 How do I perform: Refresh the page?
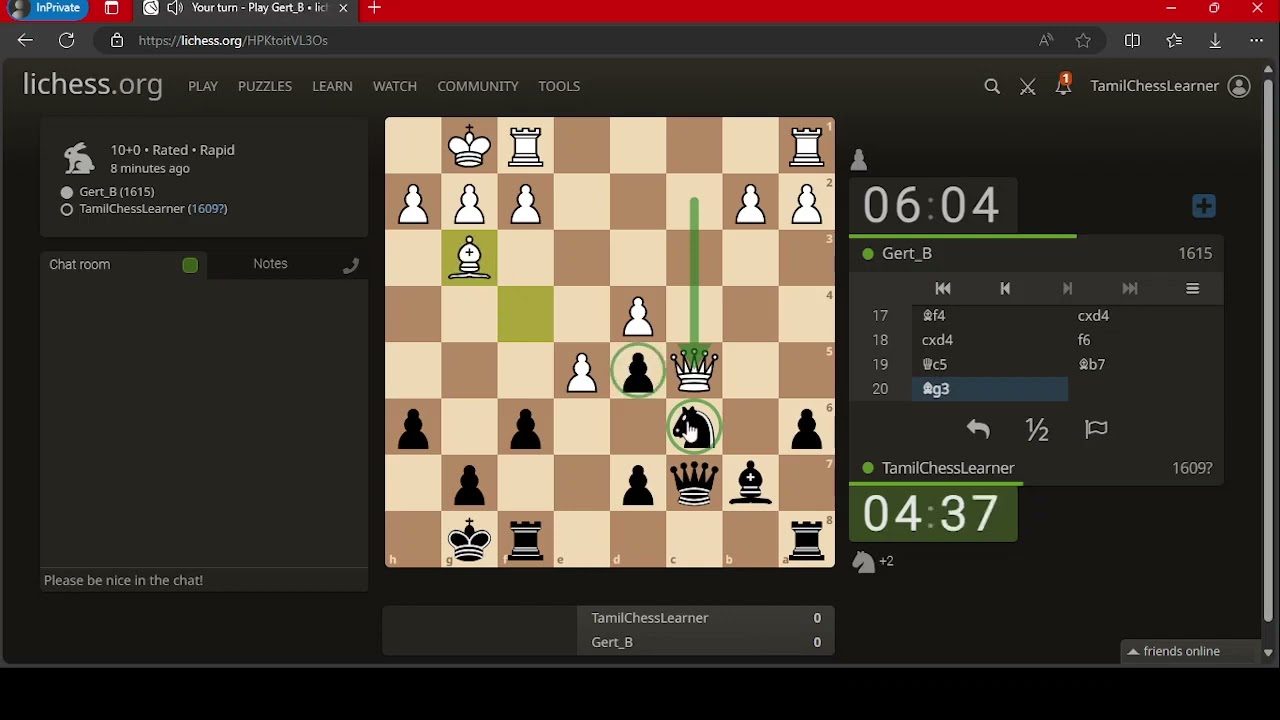67,41
